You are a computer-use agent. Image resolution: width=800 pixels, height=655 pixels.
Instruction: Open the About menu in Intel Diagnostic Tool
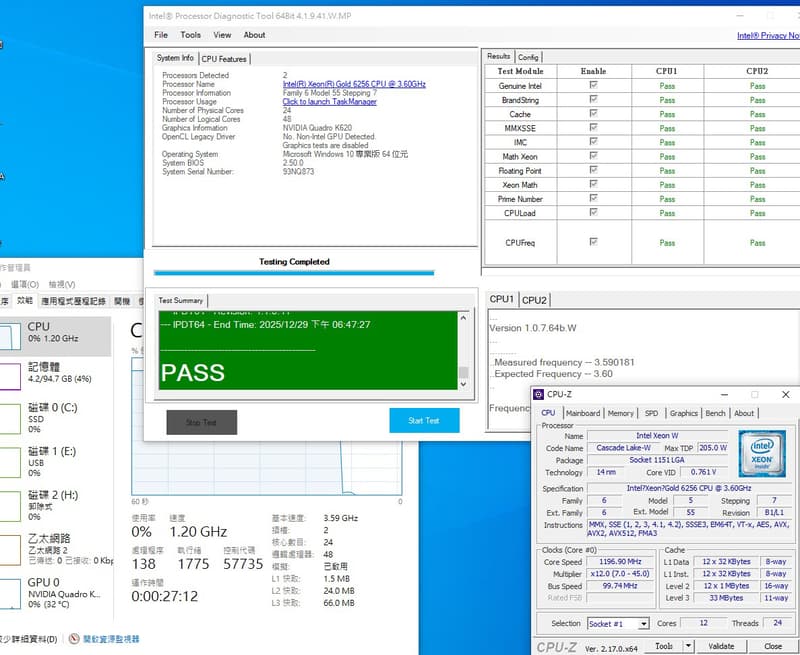coord(254,35)
